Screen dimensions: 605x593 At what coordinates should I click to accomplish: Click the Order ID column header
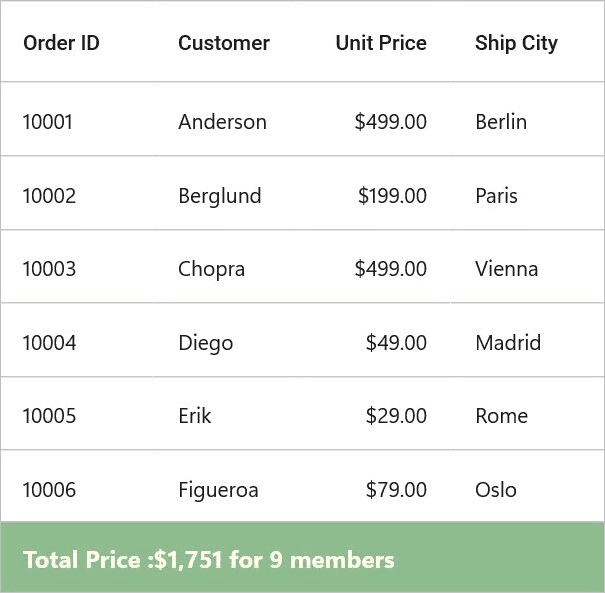pyautogui.click(x=78, y=42)
